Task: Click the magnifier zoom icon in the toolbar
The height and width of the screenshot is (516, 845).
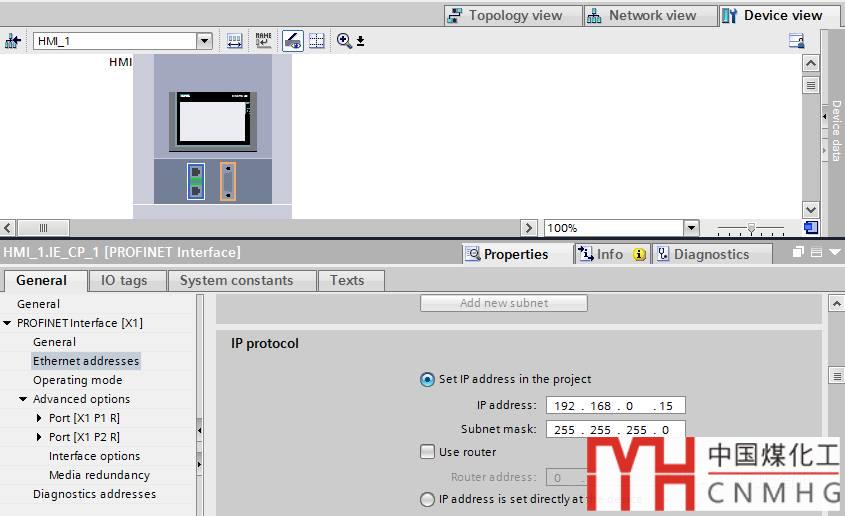Action: click(x=345, y=41)
